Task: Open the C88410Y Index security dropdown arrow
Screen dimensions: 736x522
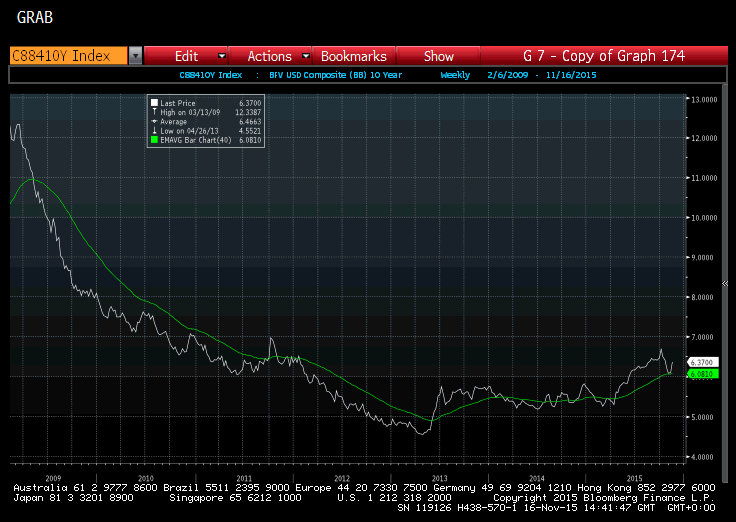Action: tap(135, 56)
